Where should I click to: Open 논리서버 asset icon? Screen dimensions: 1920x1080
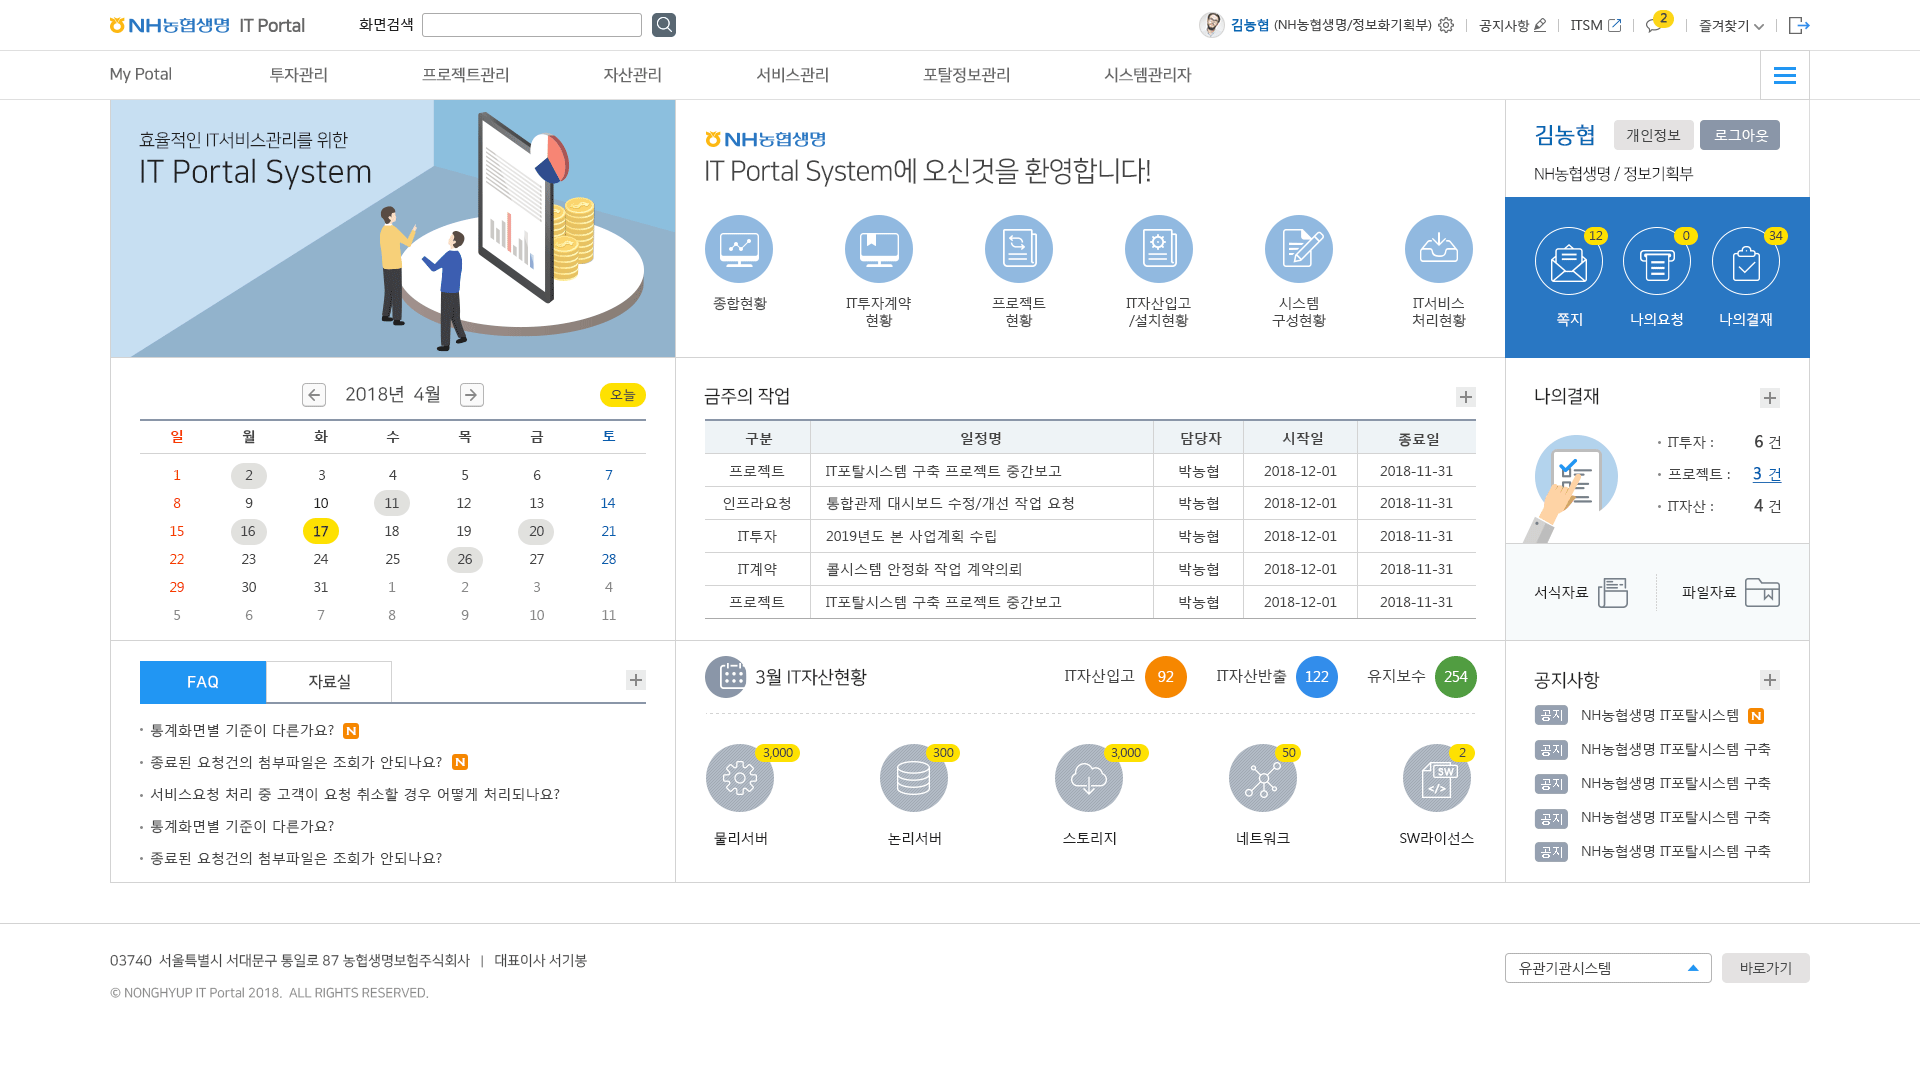click(x=914, y=778)
